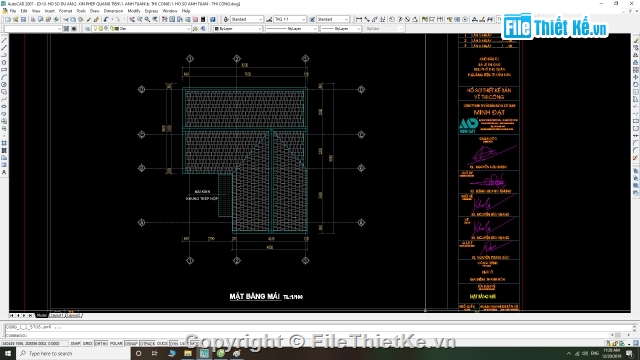Open the layer list dropdown
The height and width of the screenshot is (360, 640).
click(x=142, y=29)
